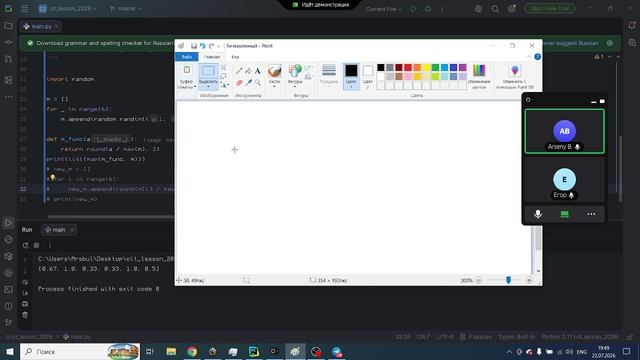The image size is (640, 360).
Task: Zoom out with minus button in Paint status bar
Action: pyautogui.click(x=478, y=280)
